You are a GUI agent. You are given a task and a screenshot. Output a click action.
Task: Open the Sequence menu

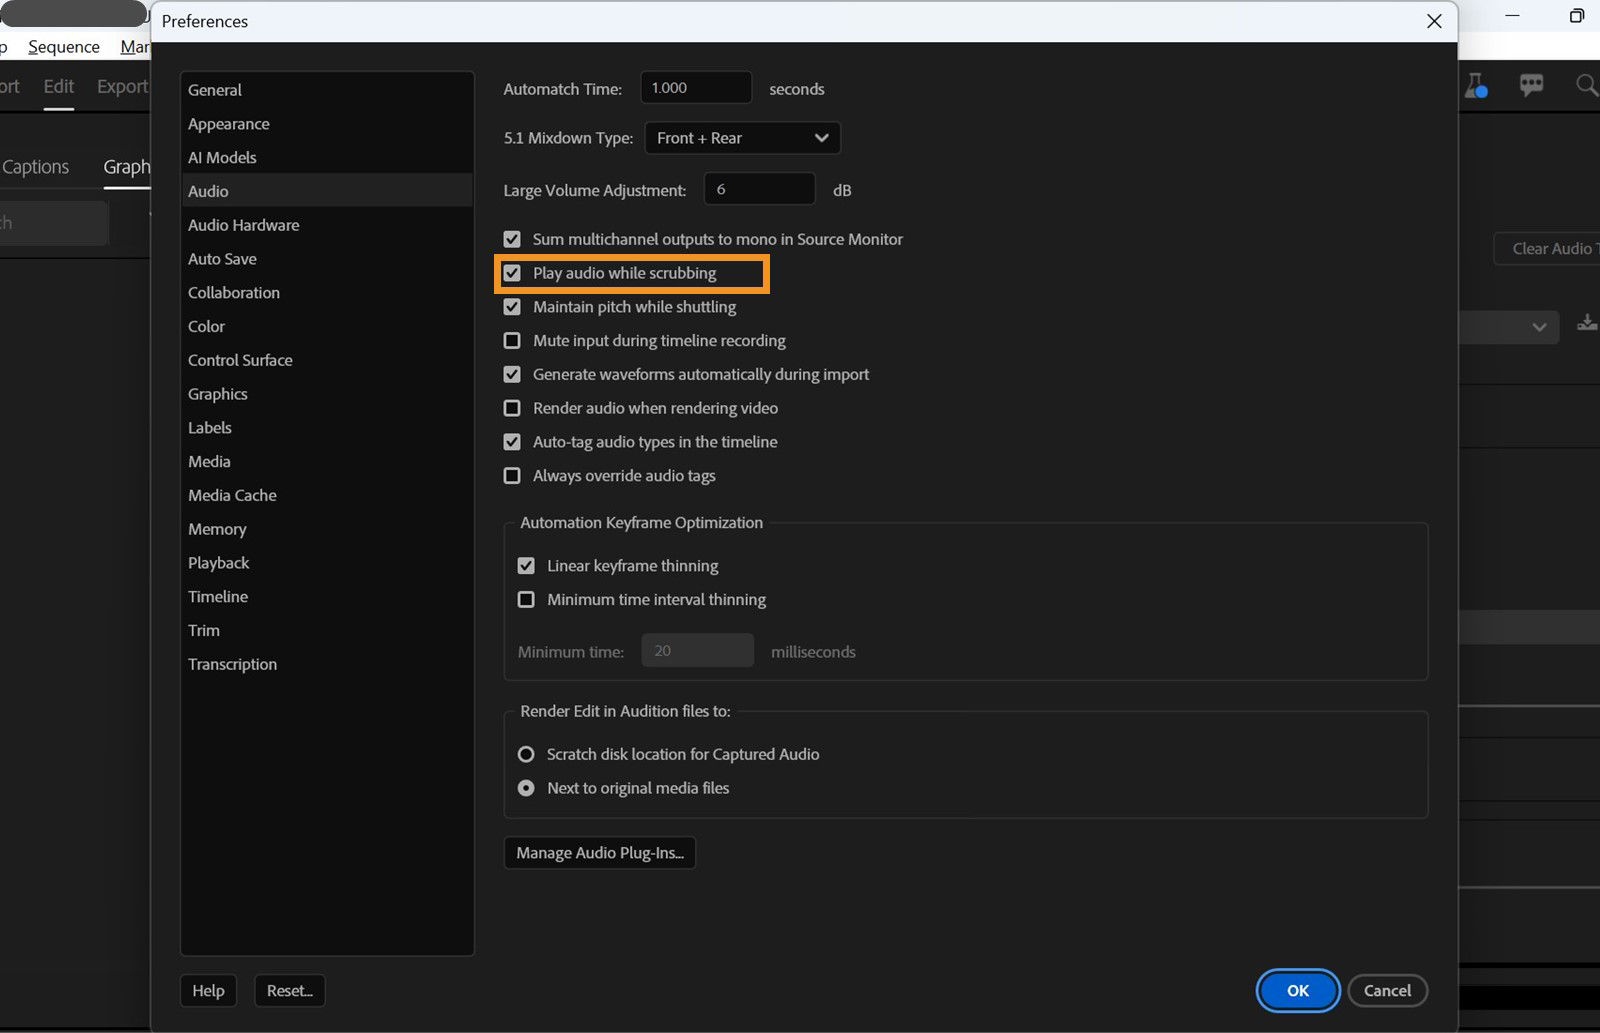[63, 46]
